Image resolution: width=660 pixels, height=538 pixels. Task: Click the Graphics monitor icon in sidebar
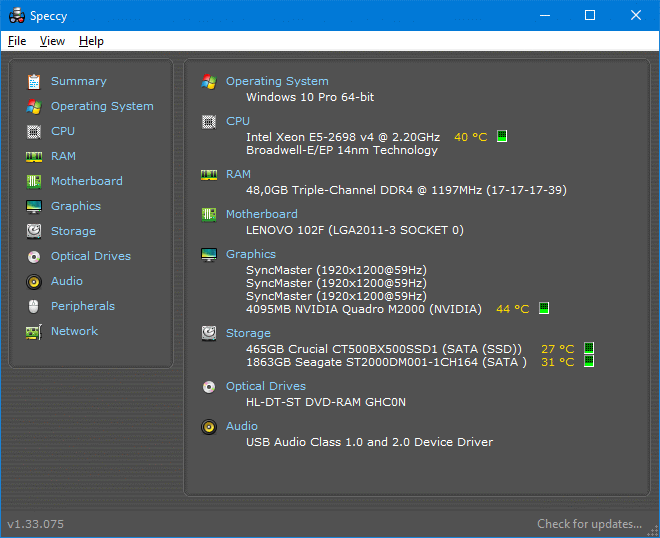[34, 207]
